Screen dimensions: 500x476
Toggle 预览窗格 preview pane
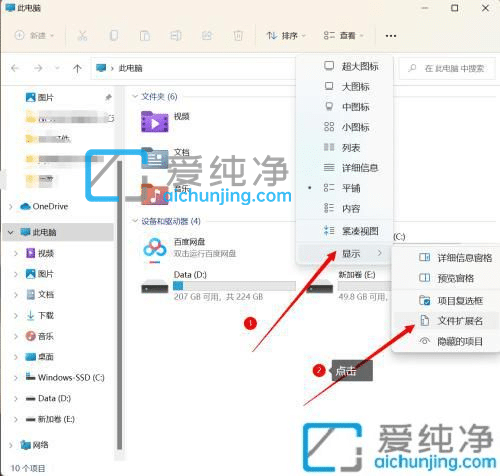coord(446,278)
